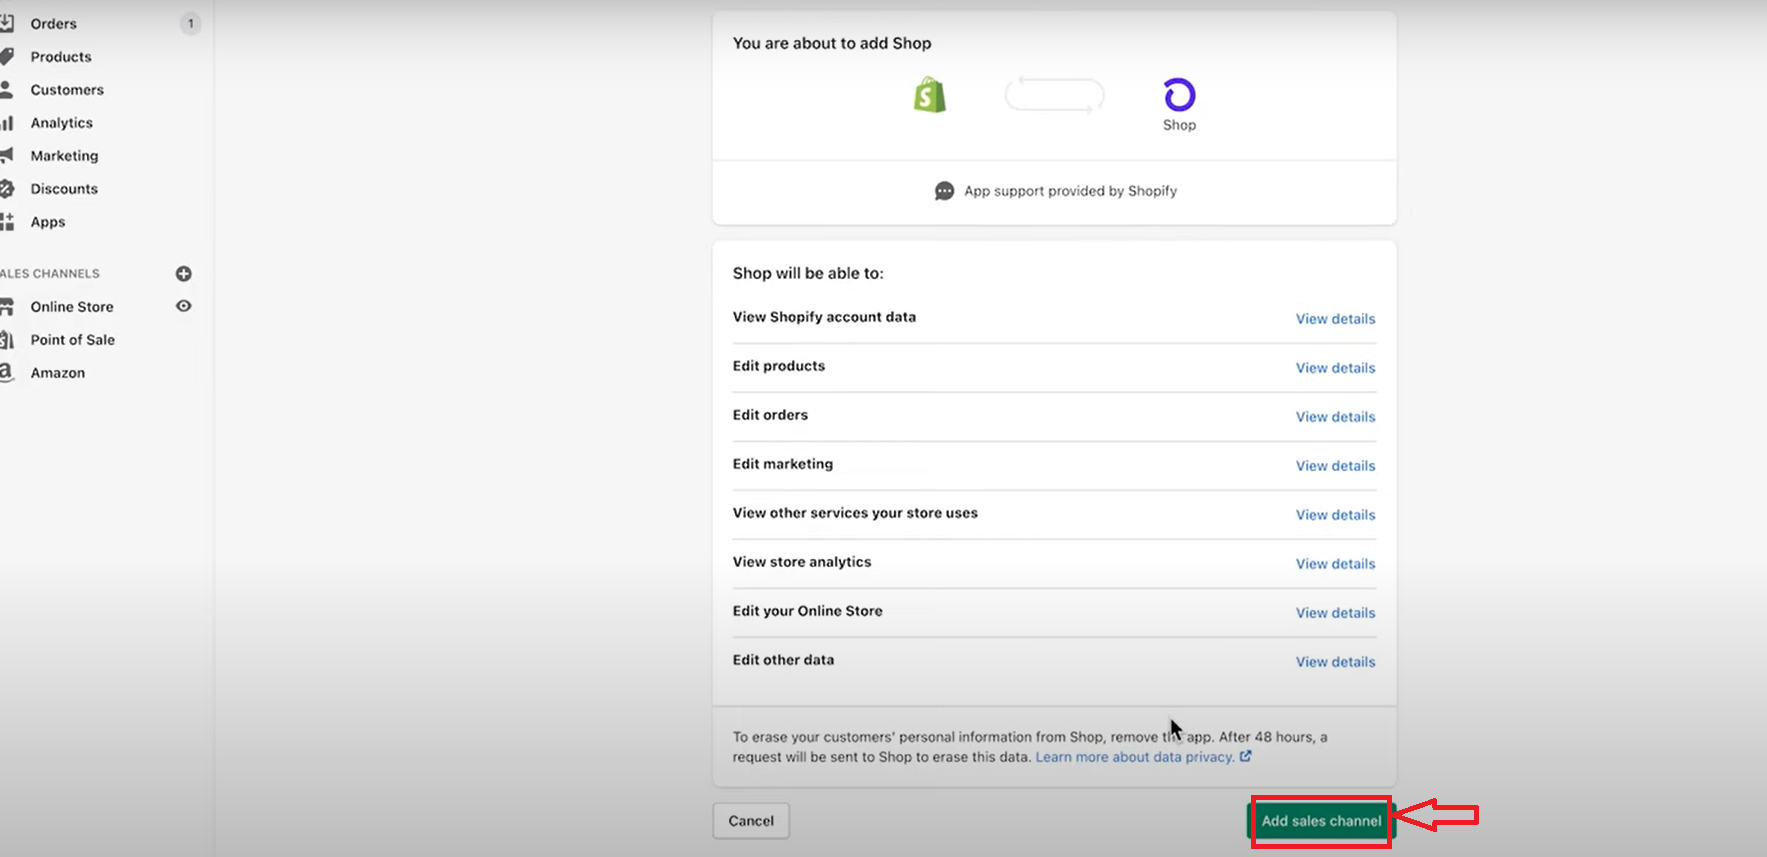
Task: Click the Point of Sale bag icon
Action: pyautogui.click(x=6, y=339)
